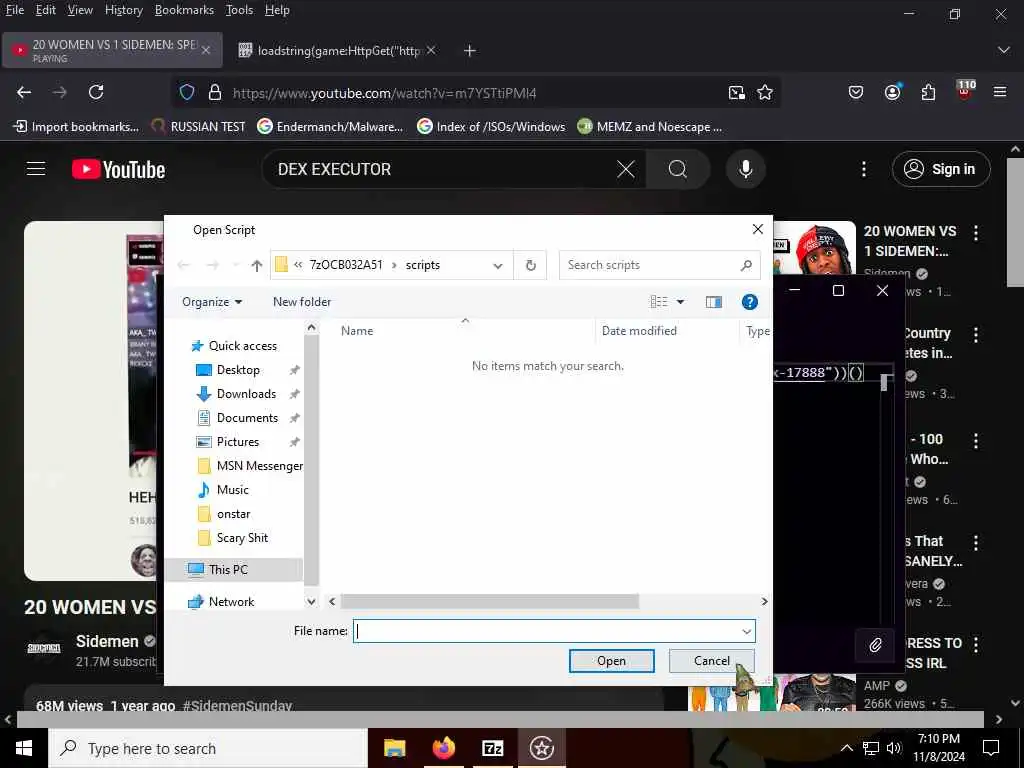Open 7-Zip from the taskbar
The image size is (1024, 768).
point(492,748)
